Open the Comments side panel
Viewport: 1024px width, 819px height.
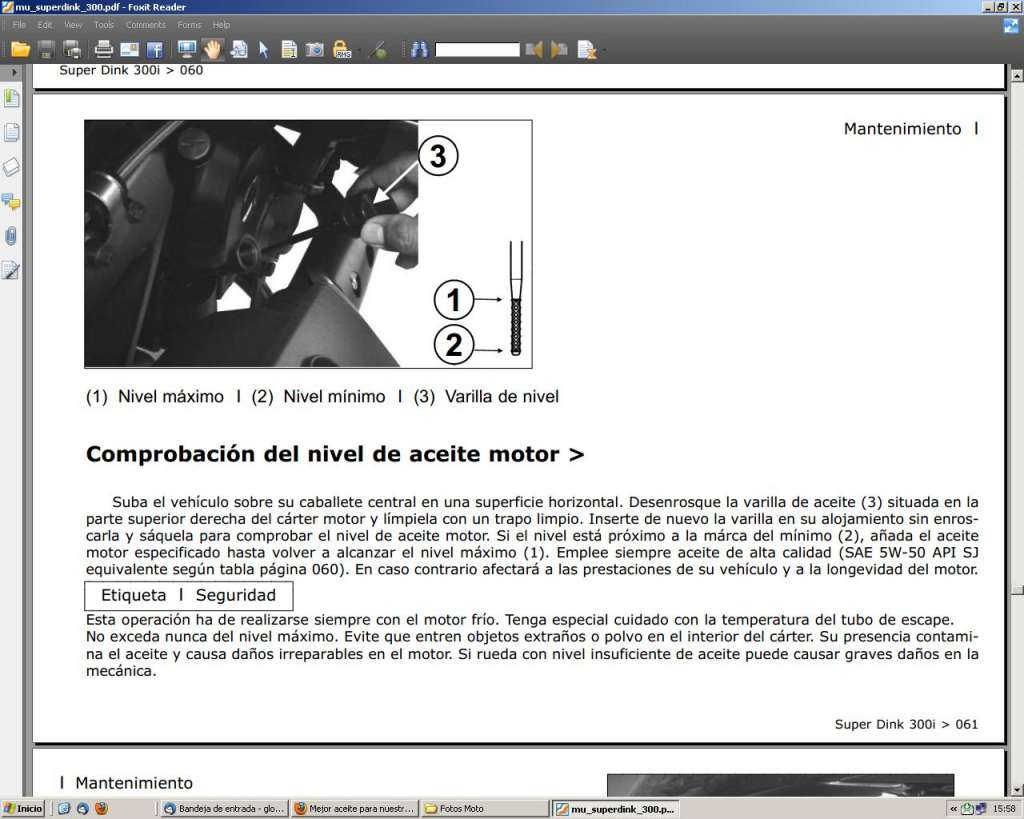point(11,201)
